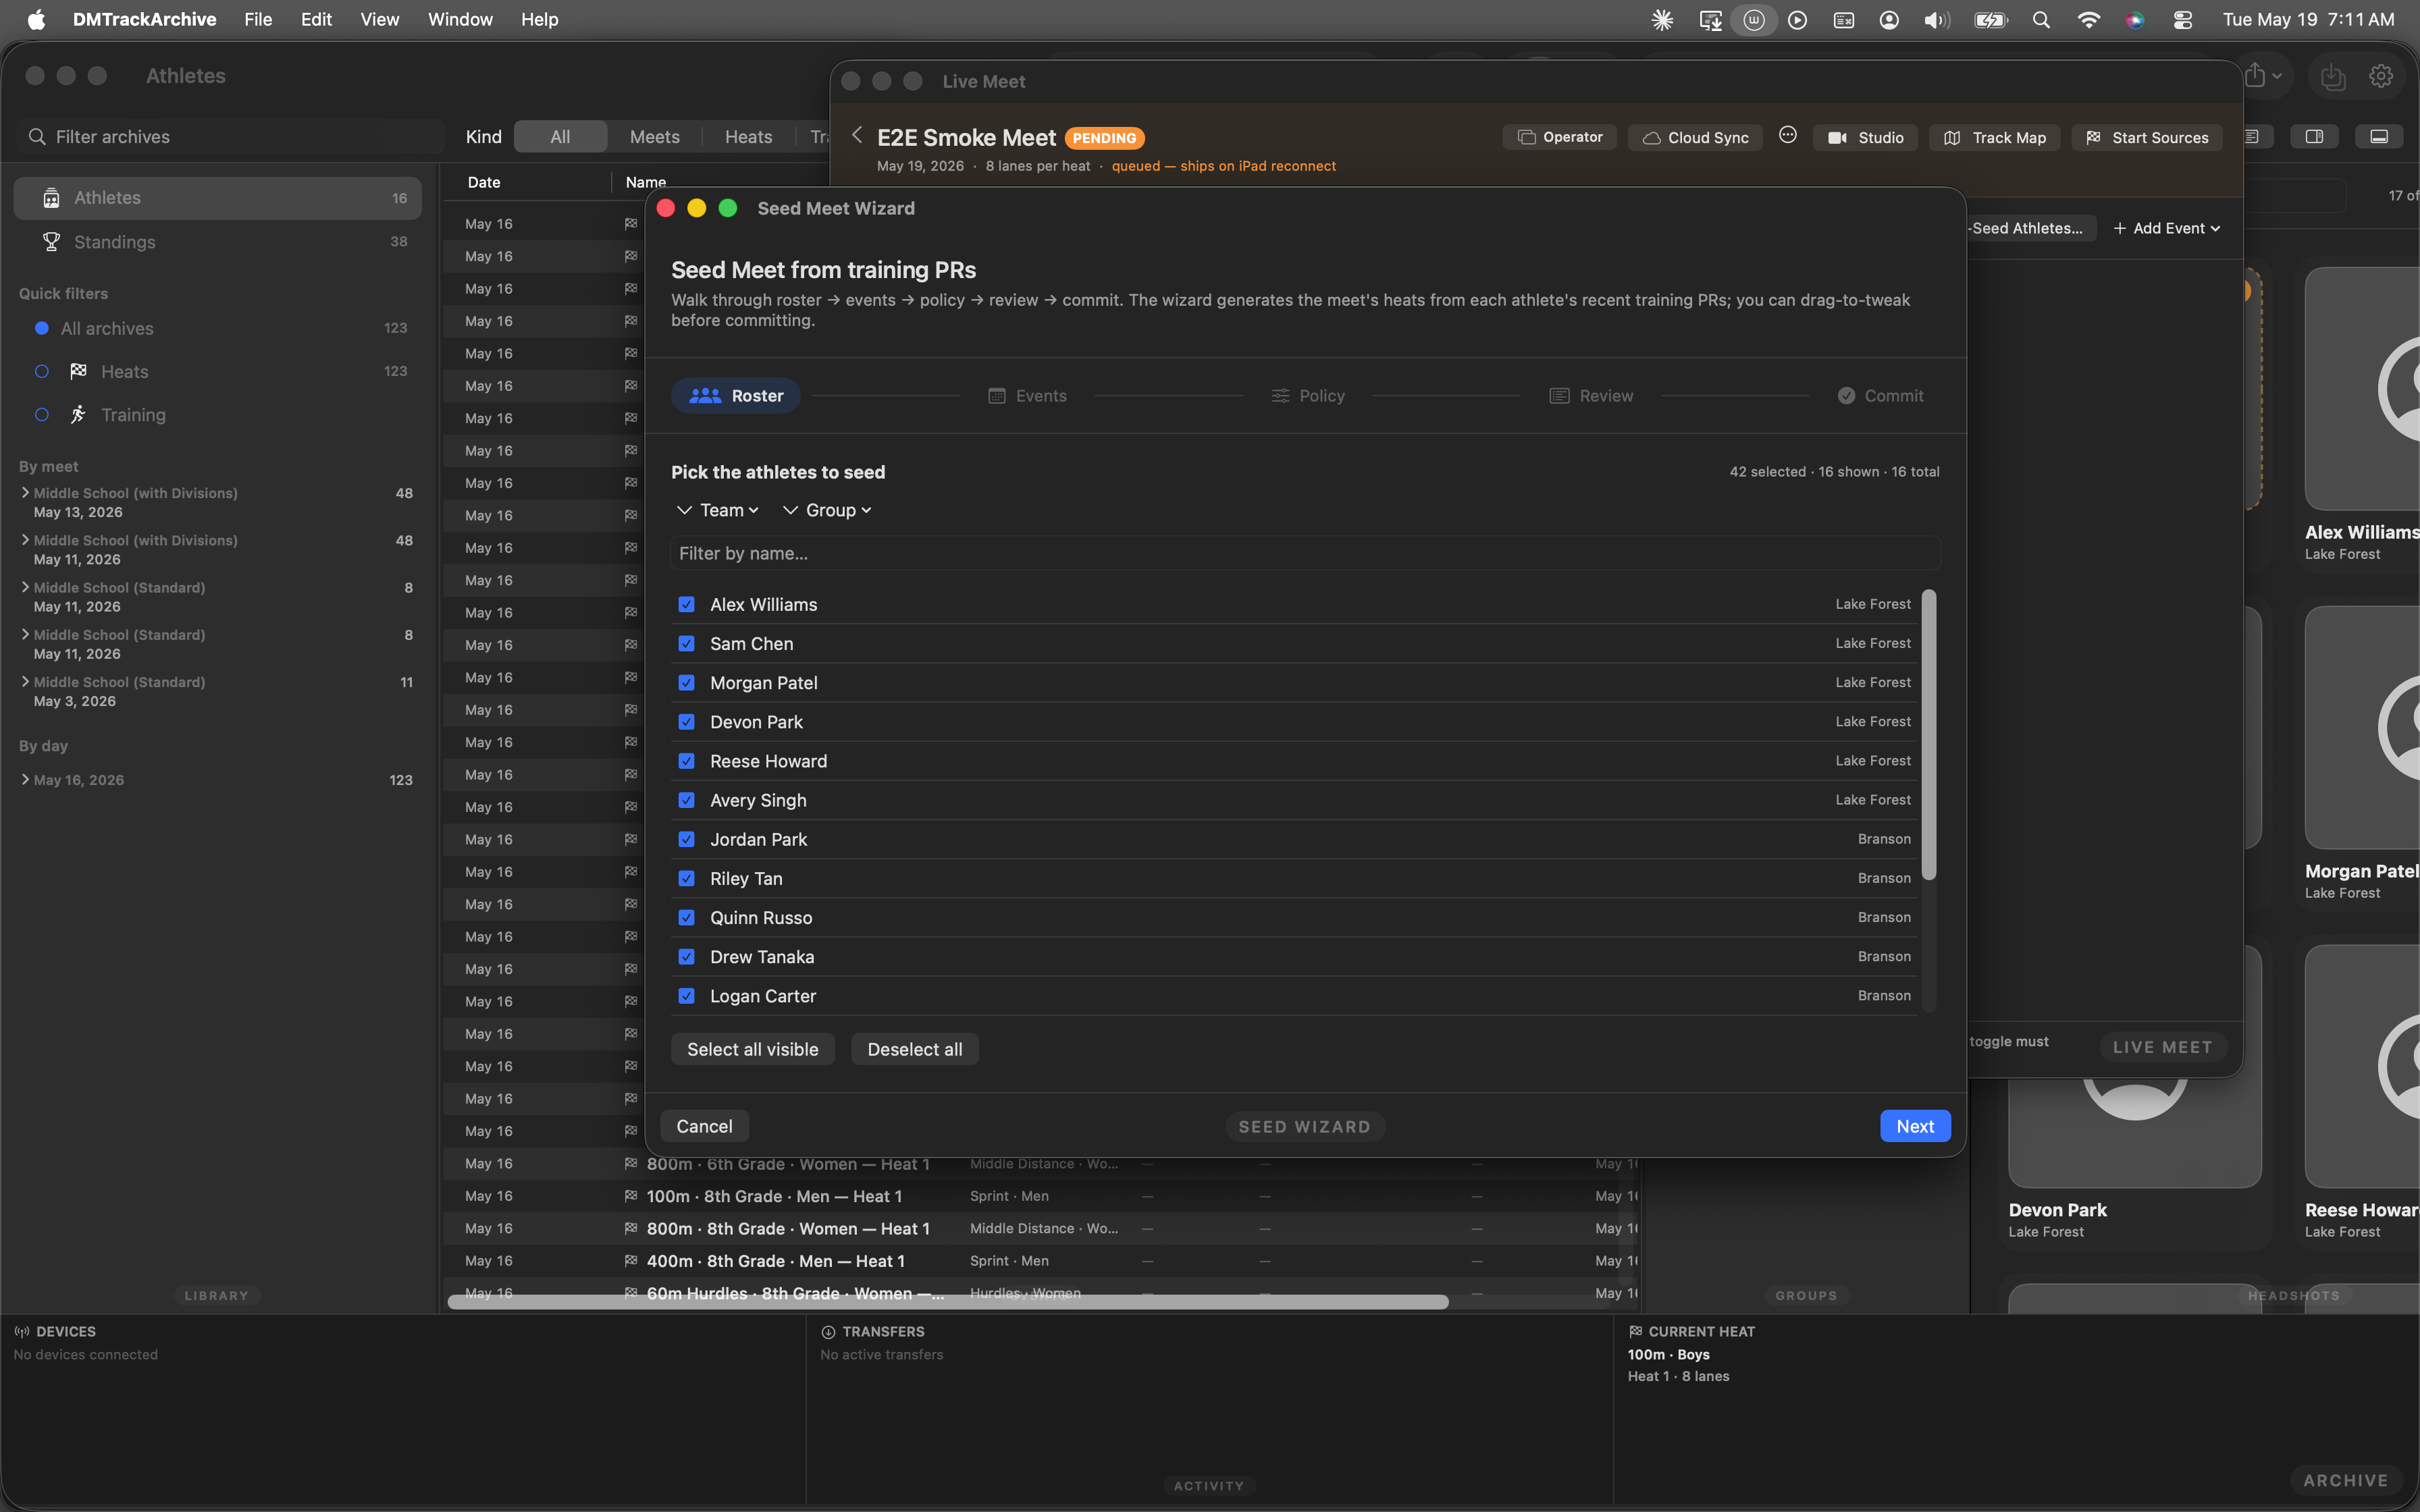Click the roster list vertical scrollbar
This screenshot has width=2420, height=1512.
[1929, 735]
